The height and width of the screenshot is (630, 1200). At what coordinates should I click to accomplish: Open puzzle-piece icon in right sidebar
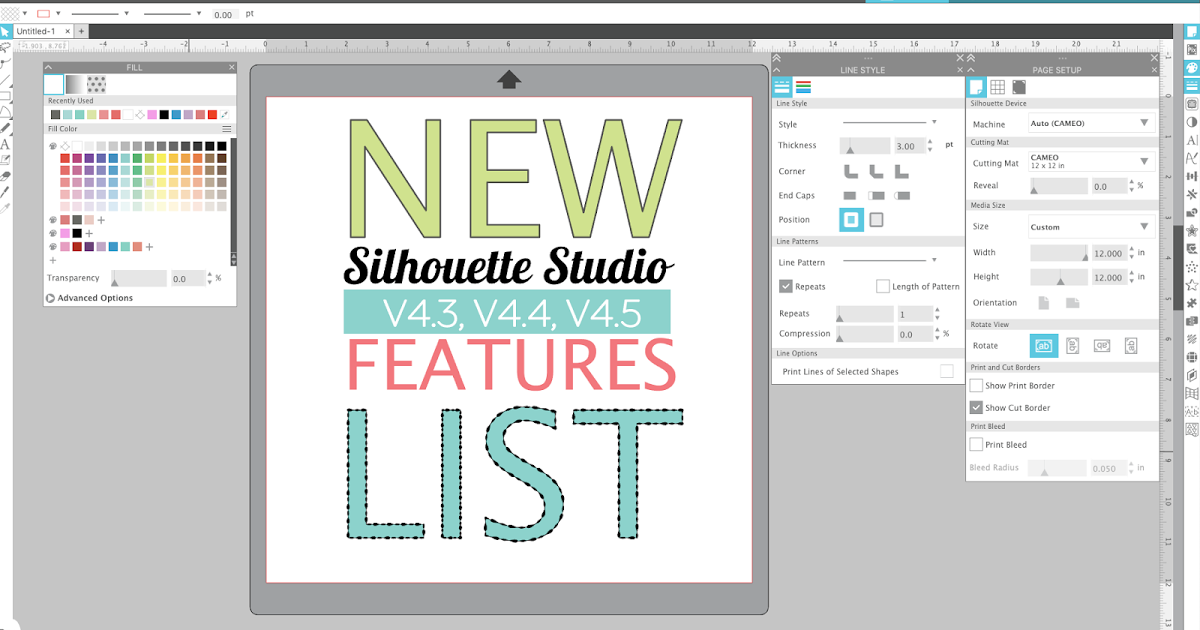click(1191, 303)
